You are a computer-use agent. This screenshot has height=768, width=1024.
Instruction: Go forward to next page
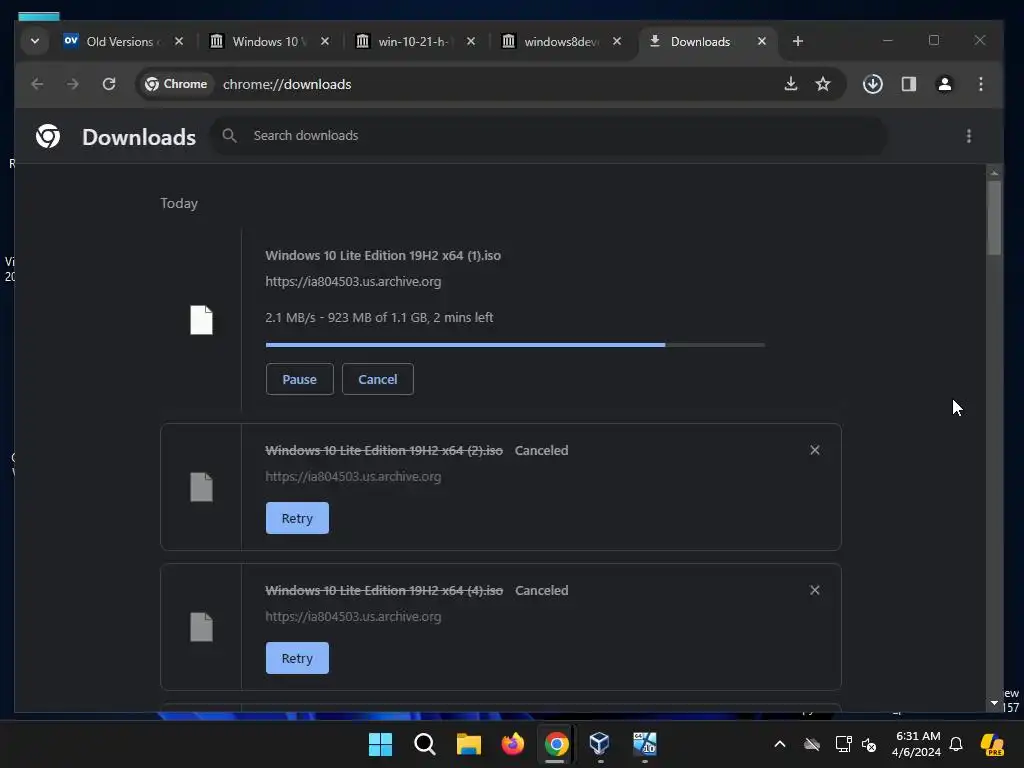click(x=72, y=84)
